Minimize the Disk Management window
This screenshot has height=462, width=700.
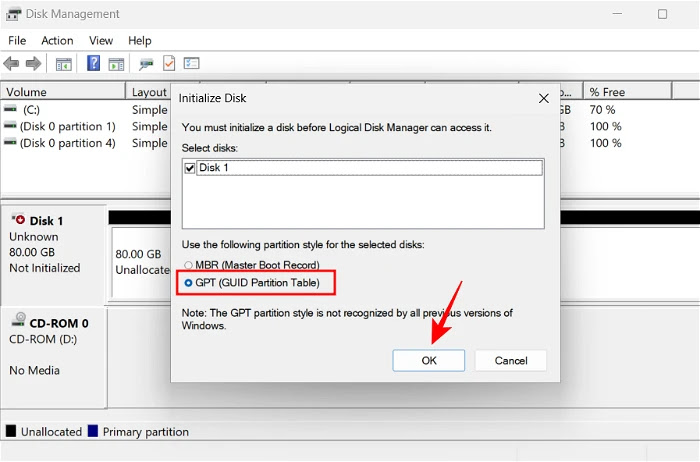click(x=617, y=14)
